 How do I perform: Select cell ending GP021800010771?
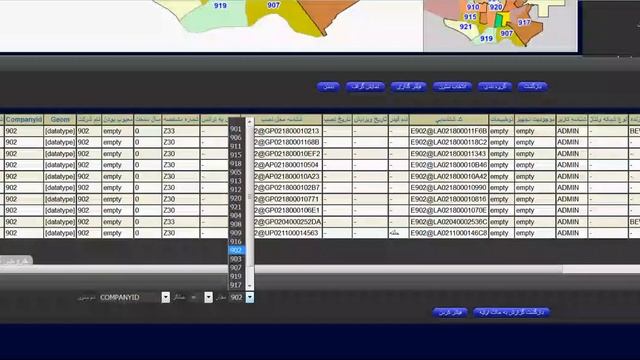[x=288, y=199]
